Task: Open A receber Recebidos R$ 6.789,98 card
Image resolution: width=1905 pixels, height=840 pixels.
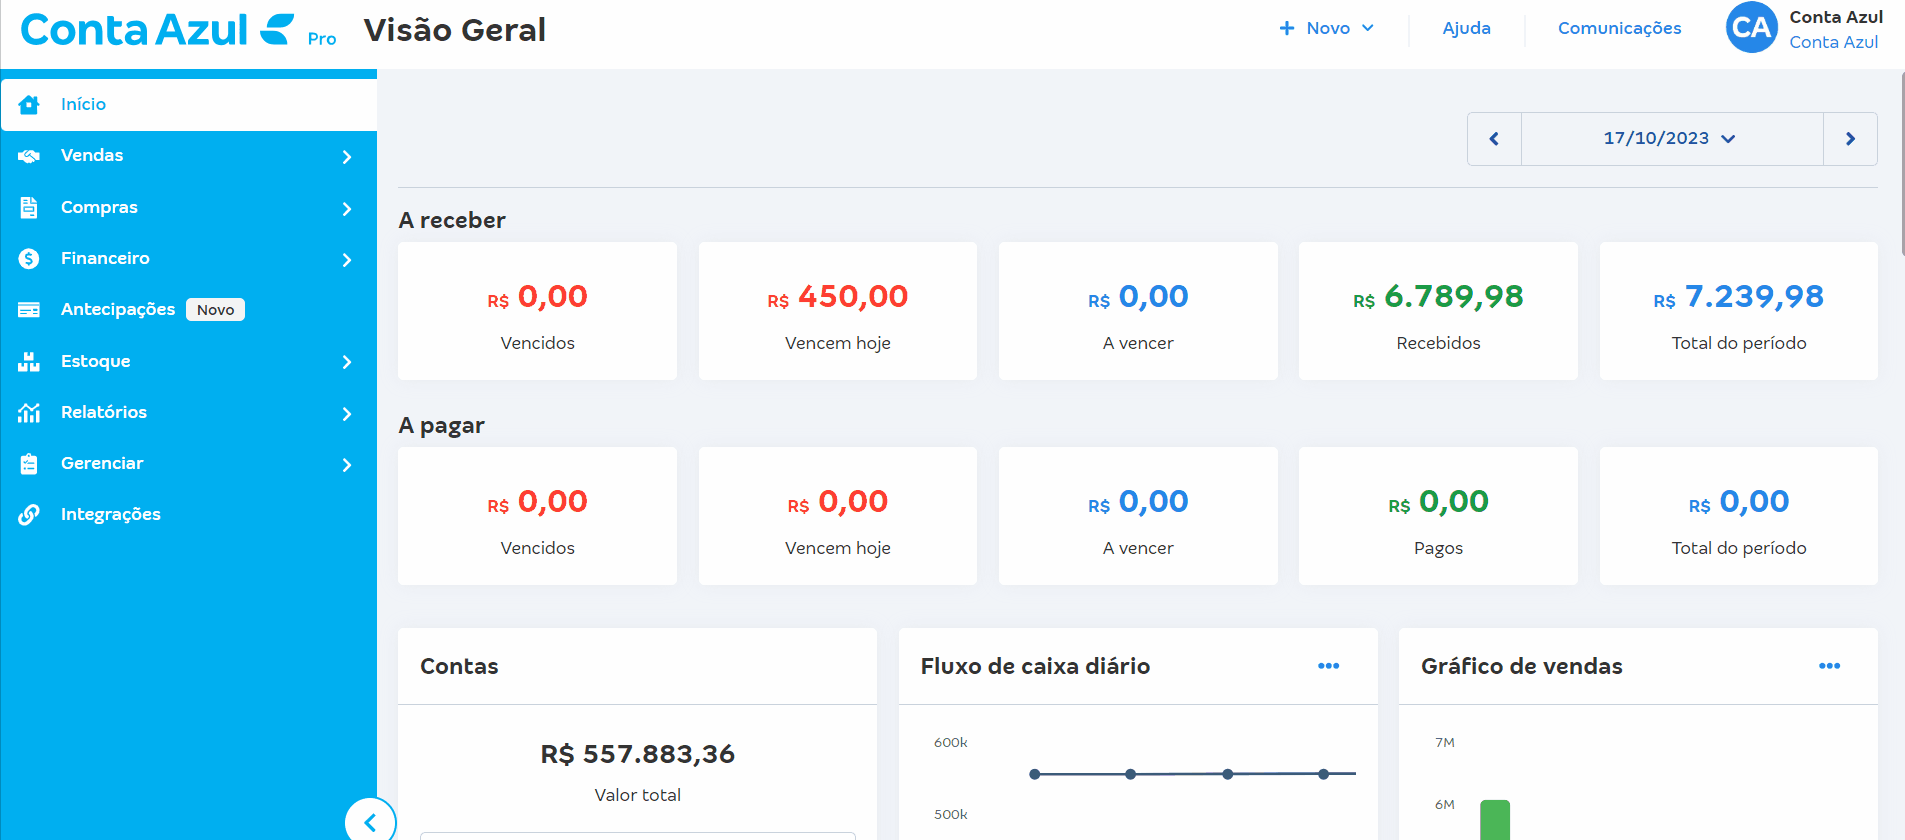Action: pyautogui.click(x=1438, y=311)
